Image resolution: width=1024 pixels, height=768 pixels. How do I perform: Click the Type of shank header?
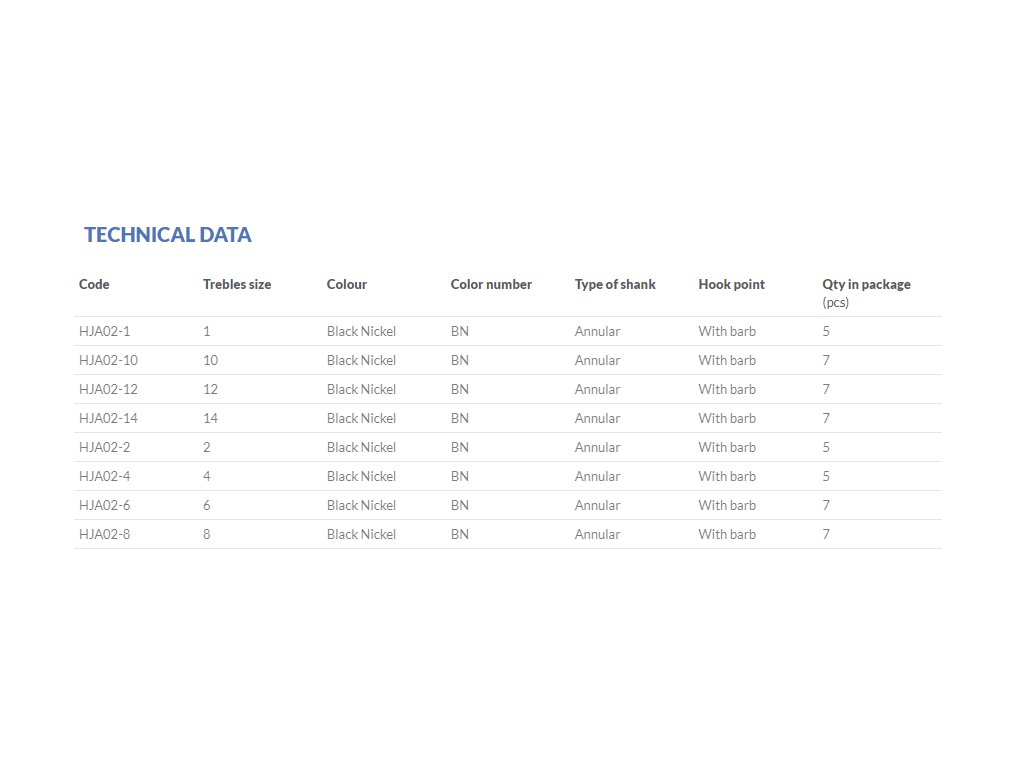(615, 284)
